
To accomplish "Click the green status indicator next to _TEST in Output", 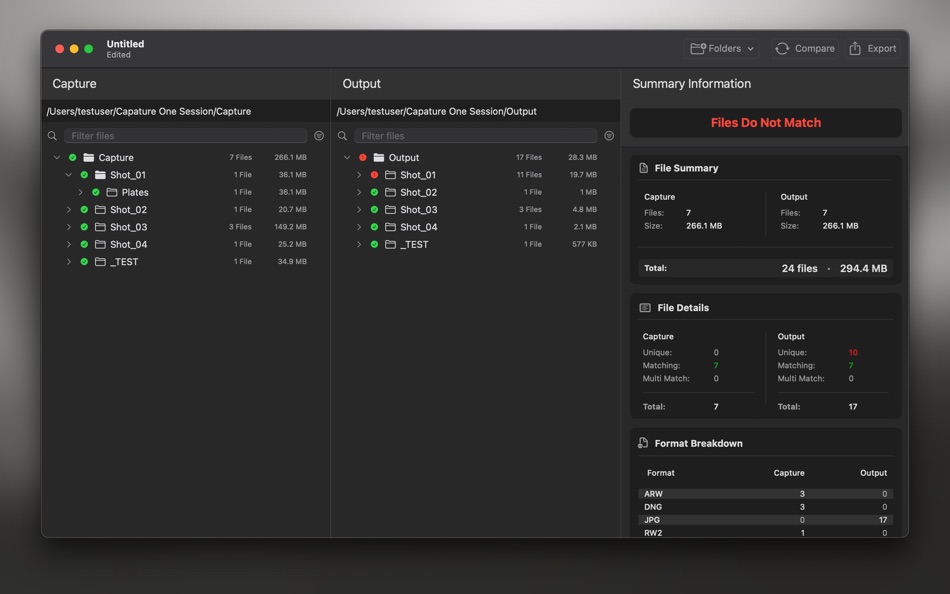I will (374, 244).
